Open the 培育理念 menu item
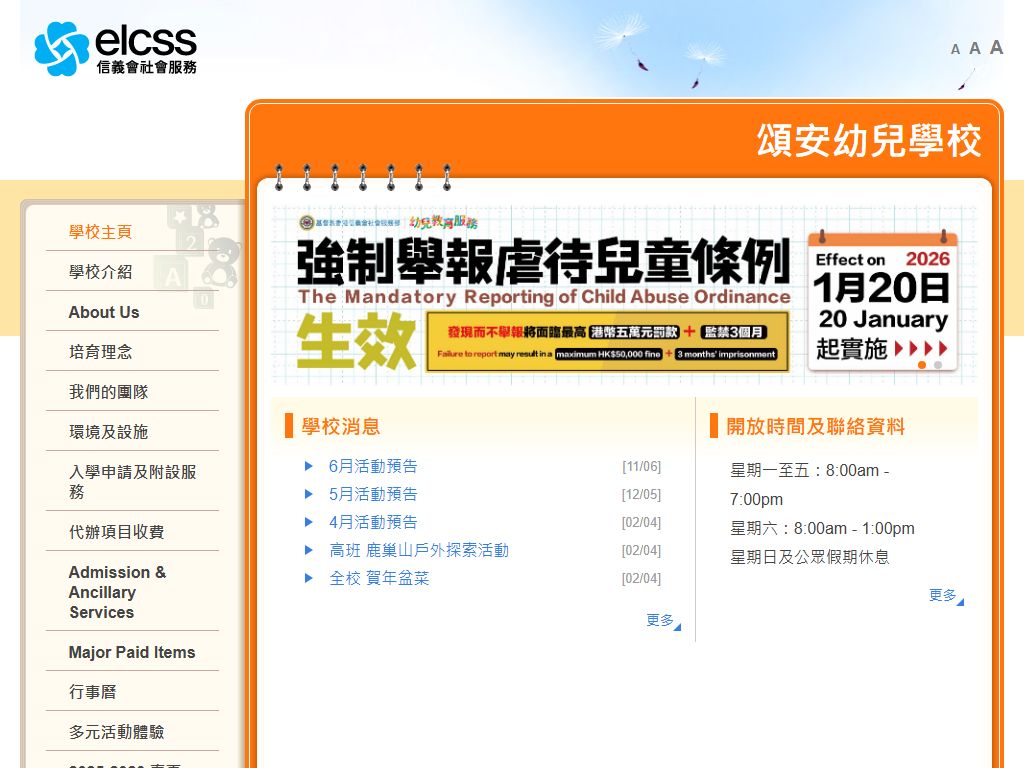The image size is (1024, 768). point(101,352)
